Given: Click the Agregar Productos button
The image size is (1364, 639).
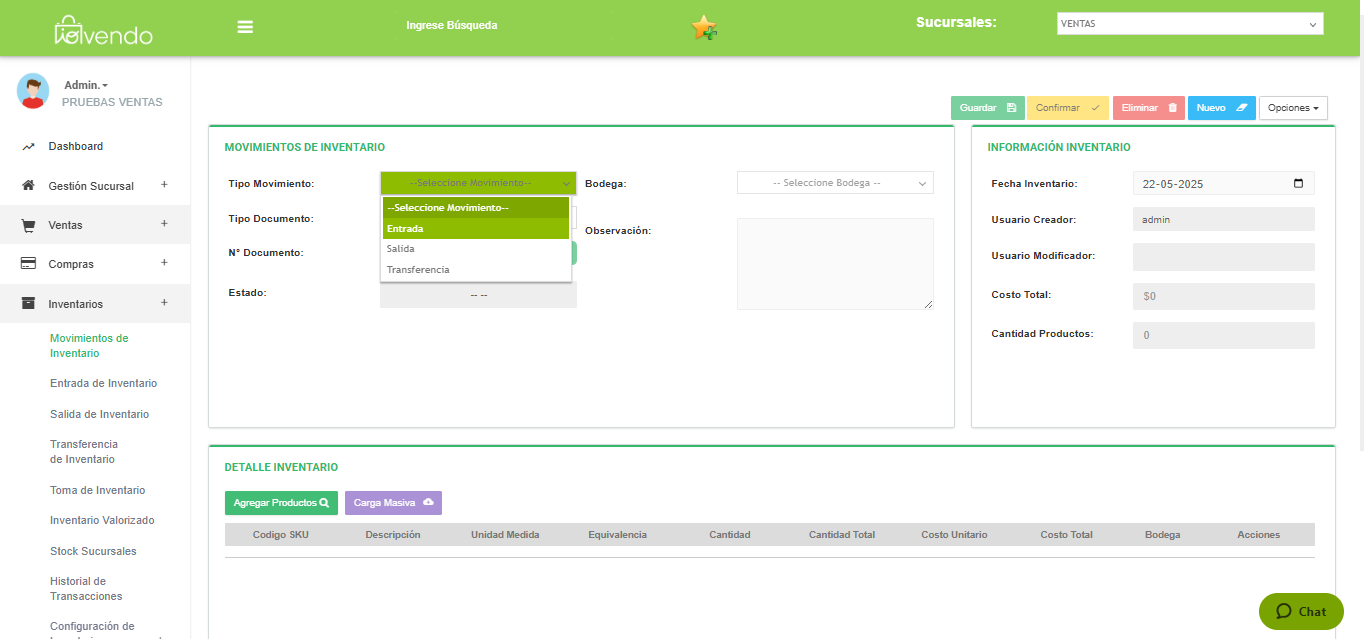Looking at the screenshot, I should [x=281, y=503].
